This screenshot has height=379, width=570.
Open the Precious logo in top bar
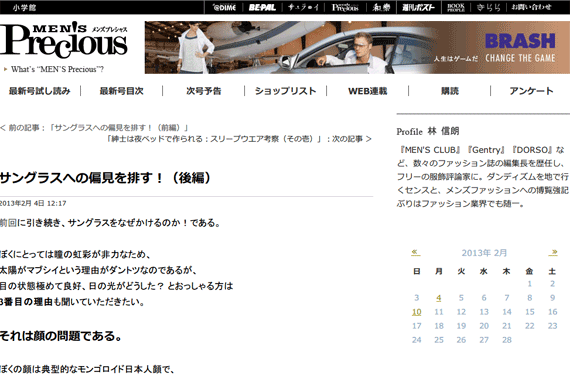(345, 7)
